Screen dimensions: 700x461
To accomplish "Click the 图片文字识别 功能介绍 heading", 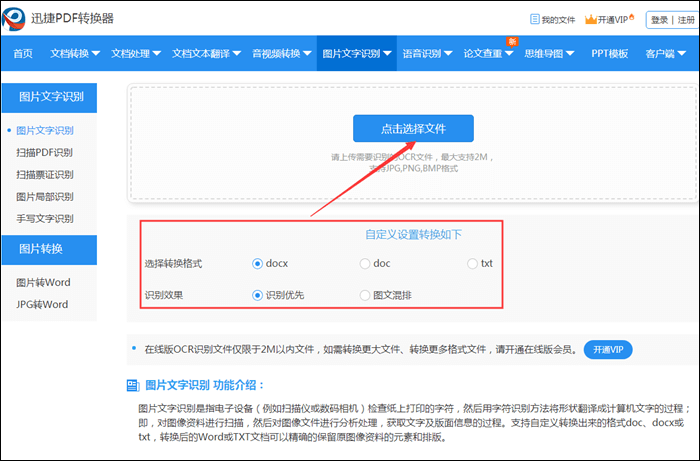I will [205, 385].
